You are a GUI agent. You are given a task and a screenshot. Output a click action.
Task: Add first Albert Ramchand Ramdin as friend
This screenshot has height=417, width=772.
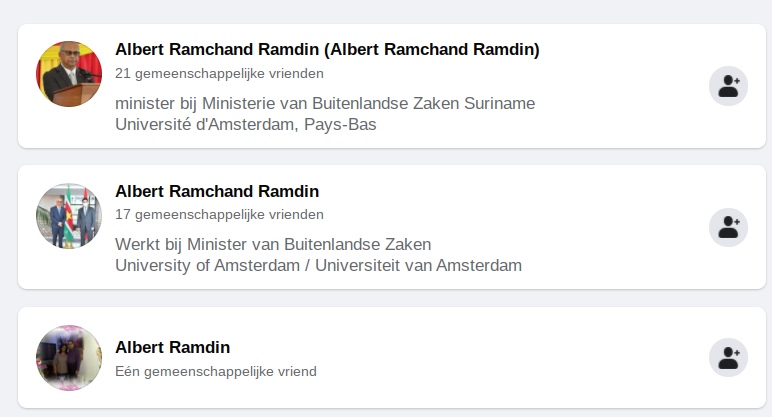[x=728, y=86]
